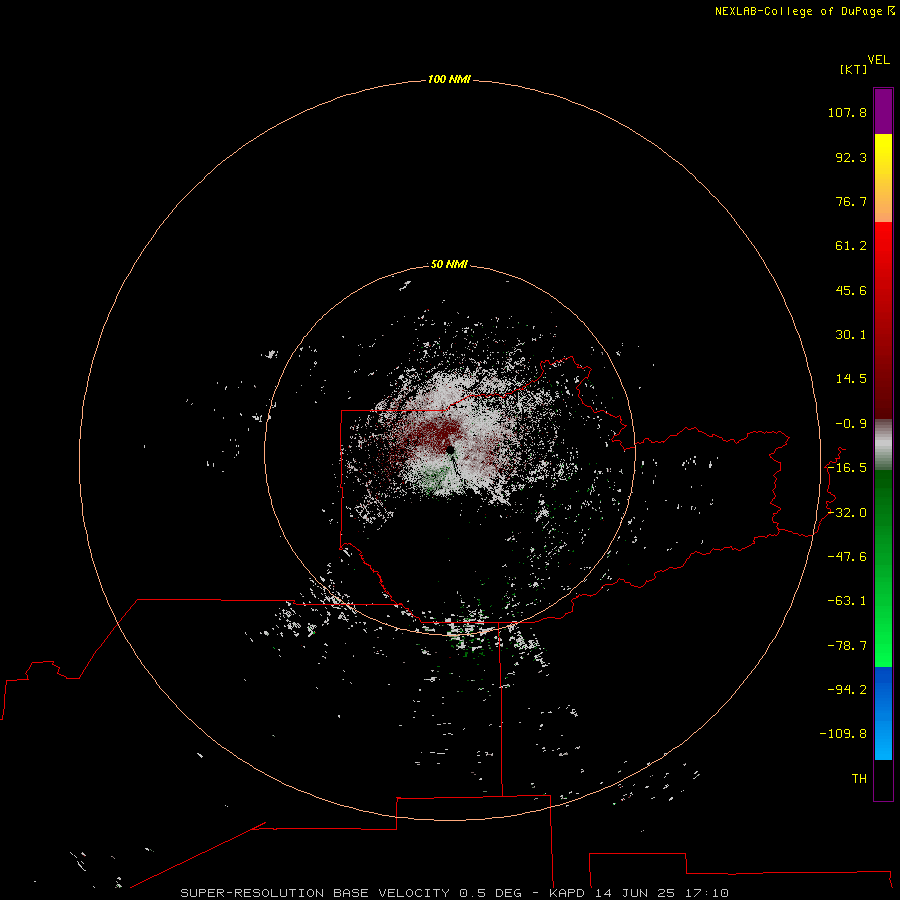This screenshot has height=900, width=900.
Task: Click the [KT] units label
Action: tap(854, 69)
